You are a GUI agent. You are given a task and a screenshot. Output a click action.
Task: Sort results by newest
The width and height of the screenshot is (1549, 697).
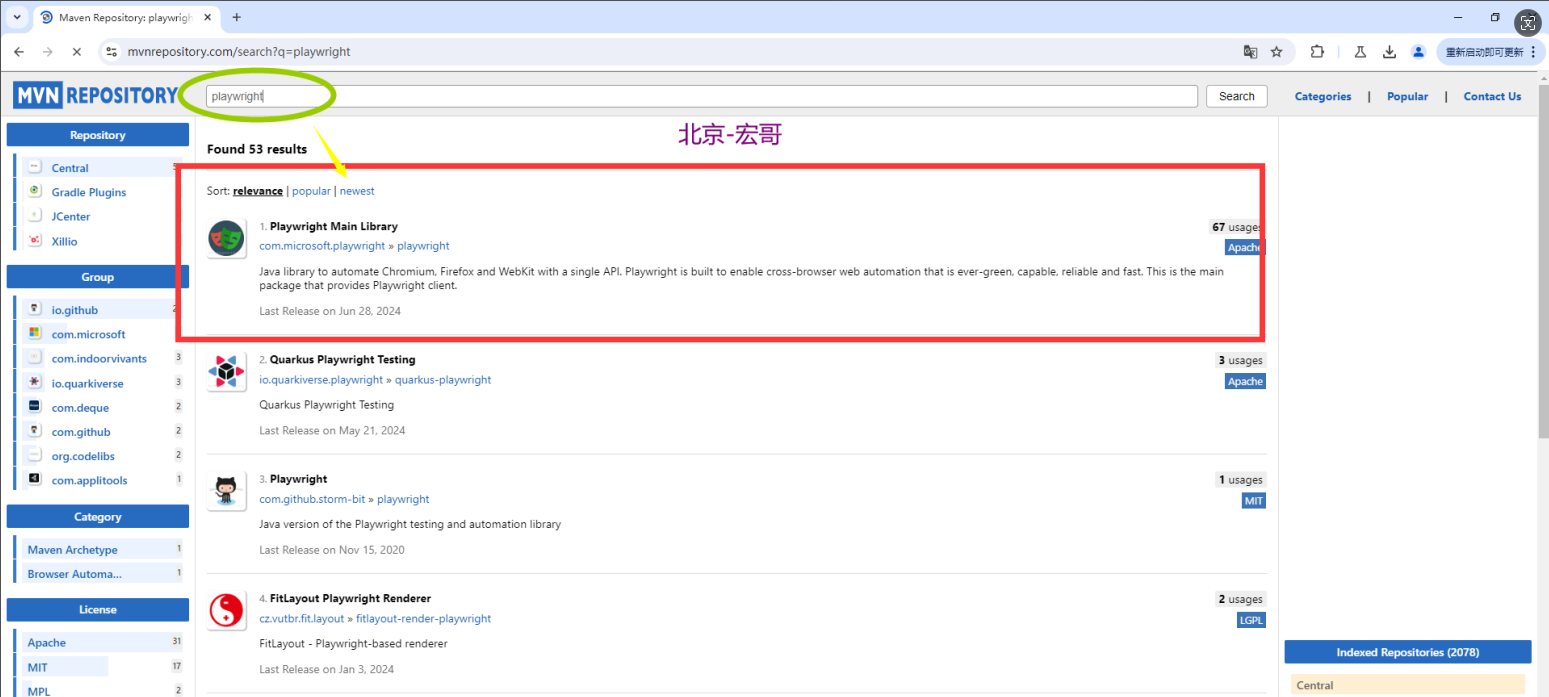coord(357,191)
